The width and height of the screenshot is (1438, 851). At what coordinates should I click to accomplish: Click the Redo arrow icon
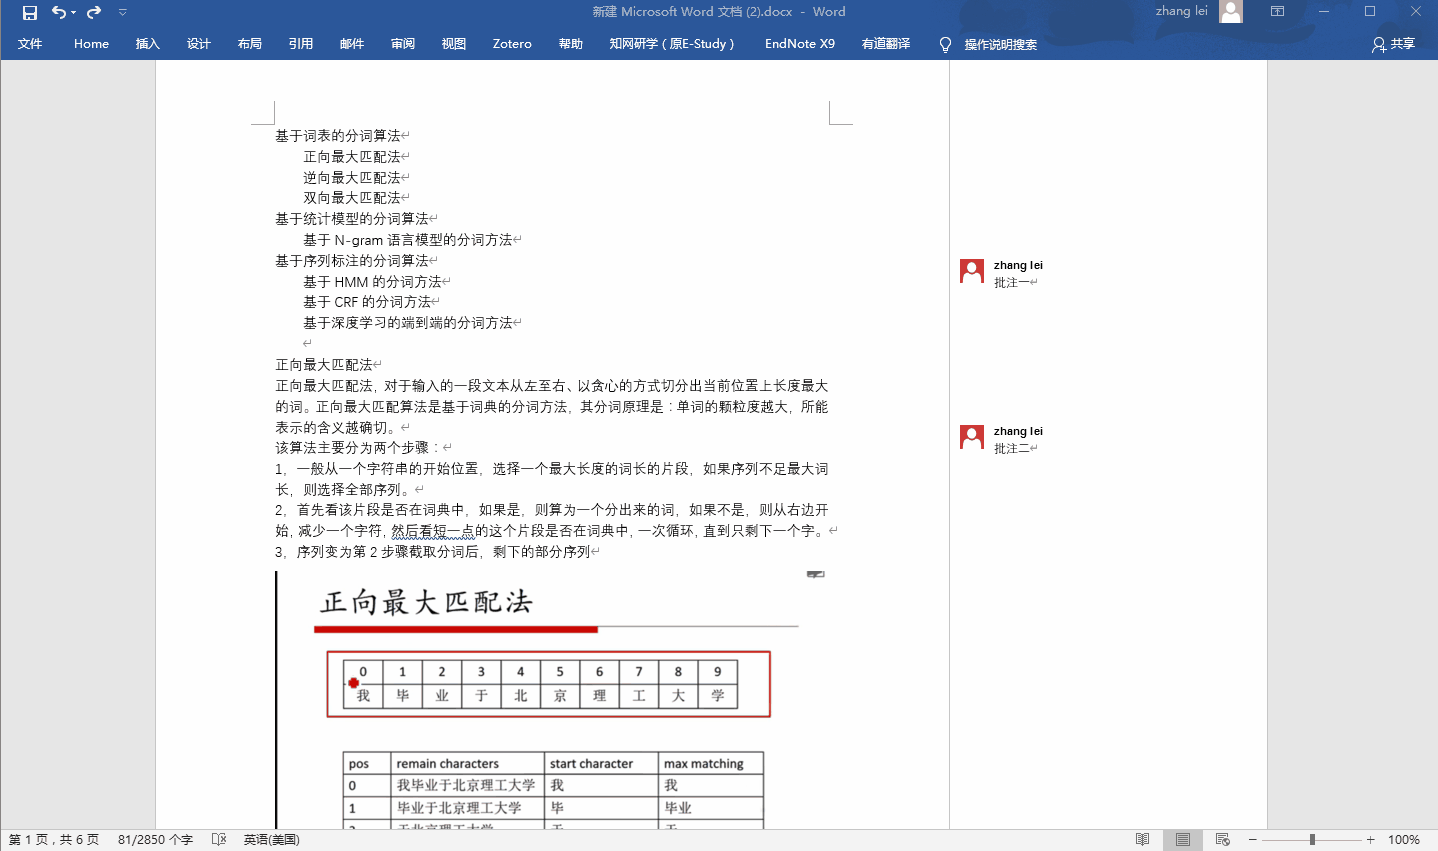click(94, 12)
